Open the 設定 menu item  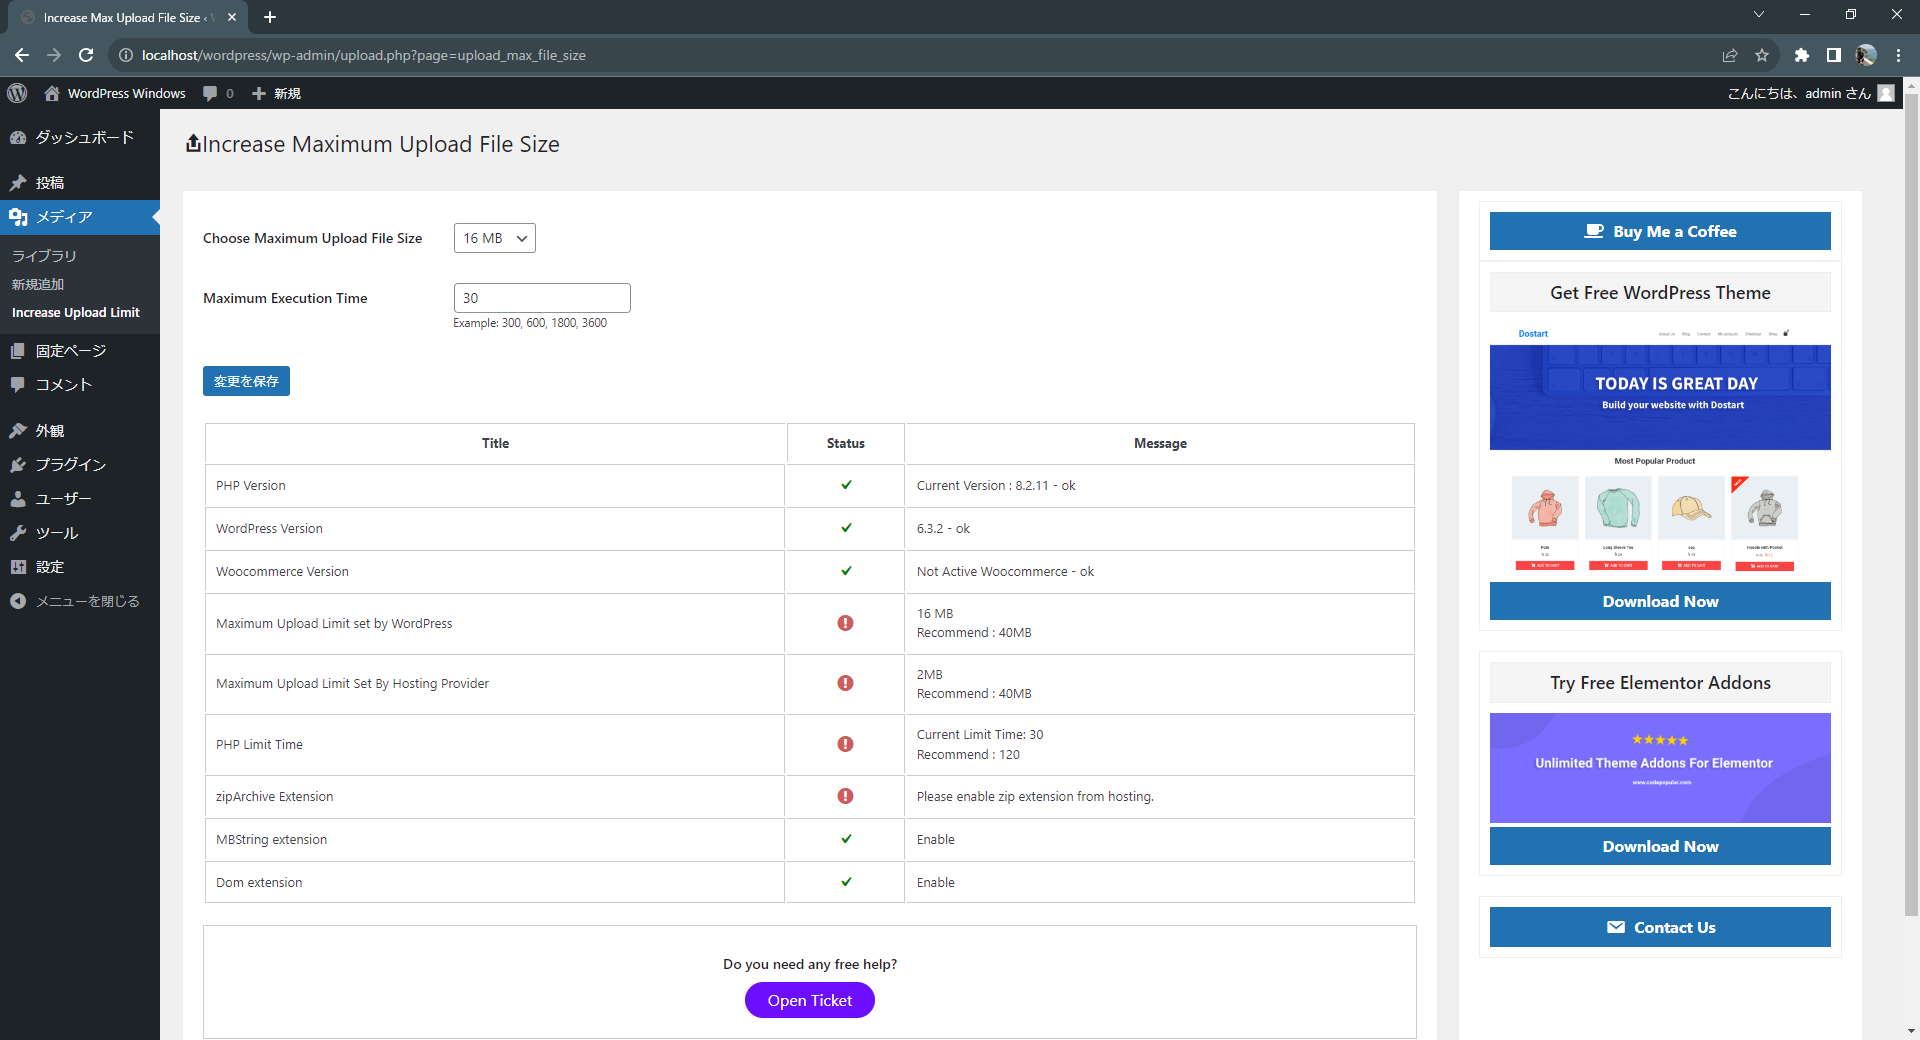click(50, 567)
